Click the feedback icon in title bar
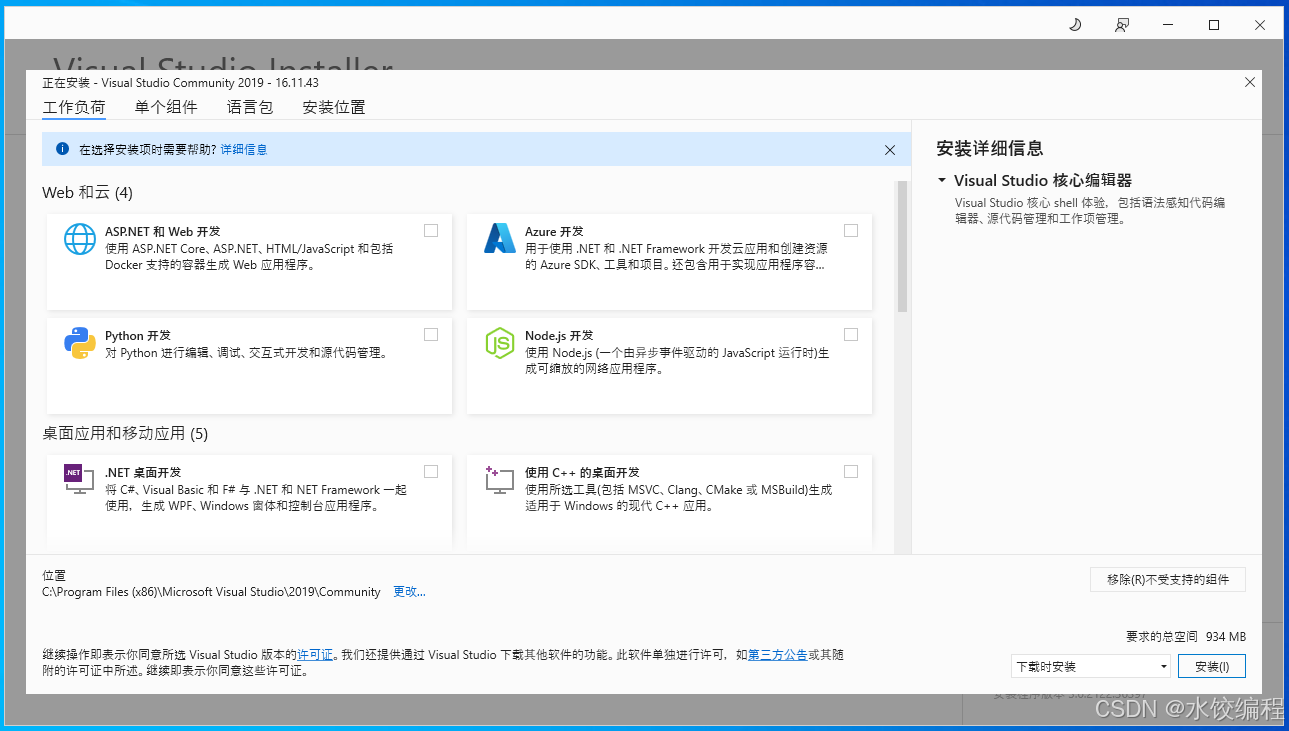 (x=1122, y=25)
